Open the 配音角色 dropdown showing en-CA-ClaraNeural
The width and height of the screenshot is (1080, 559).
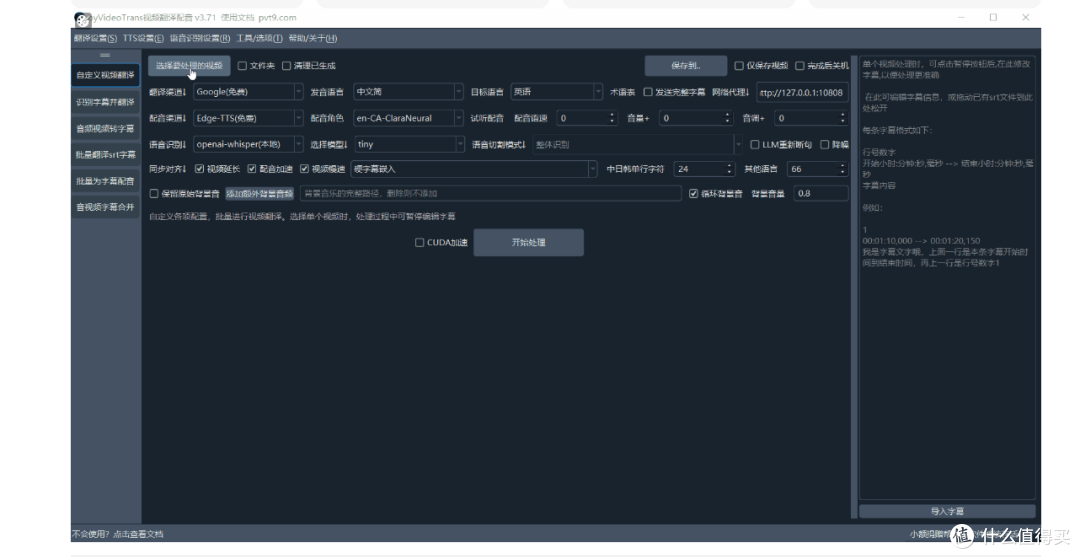click(408, 118)
